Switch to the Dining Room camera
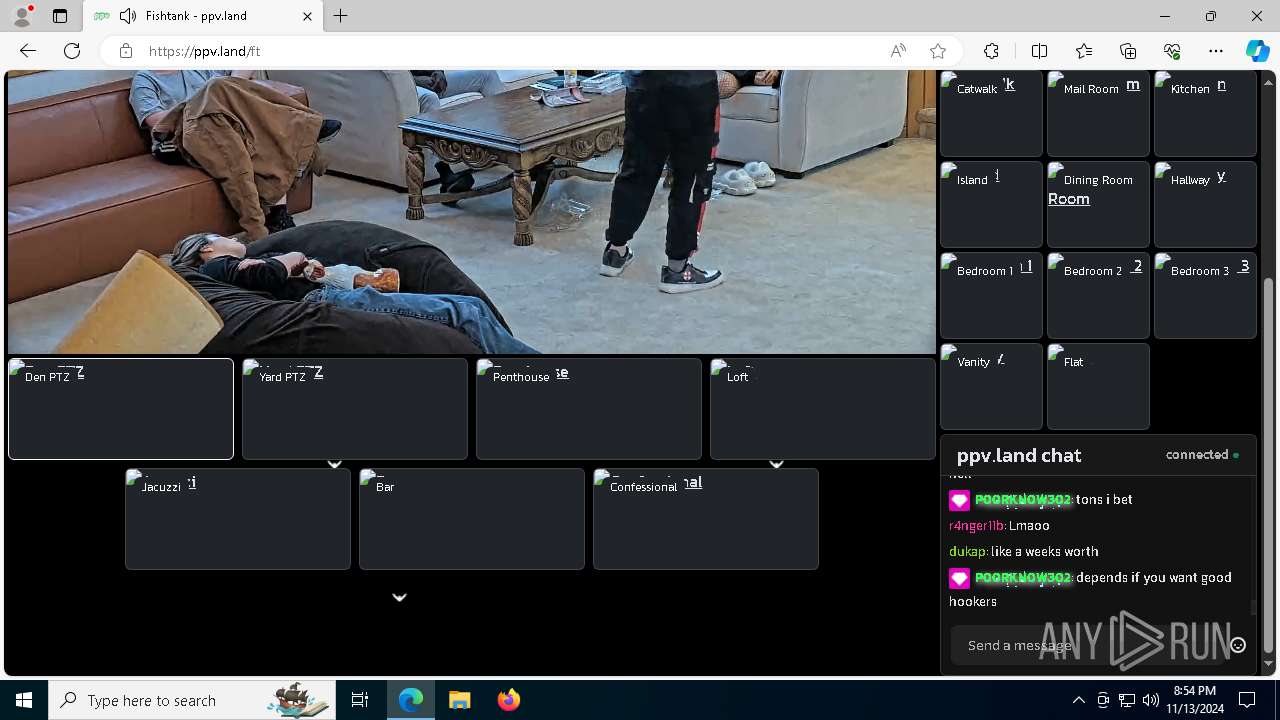The width and height of the screenshot is (1280, 720). (x=1098, y=204)
